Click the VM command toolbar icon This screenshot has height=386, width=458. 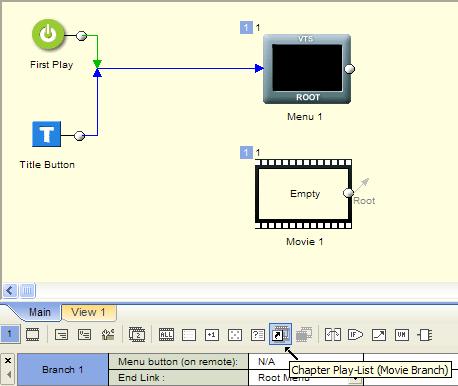(402, 334)
